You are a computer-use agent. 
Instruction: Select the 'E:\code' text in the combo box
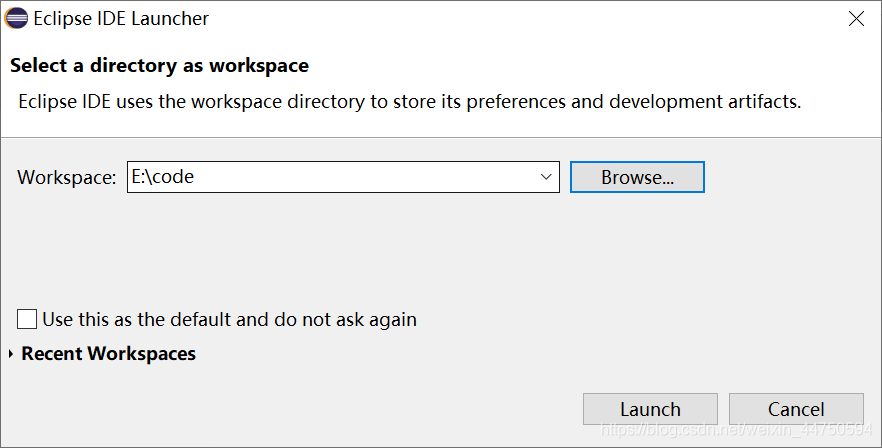click(x=163, y=177)
